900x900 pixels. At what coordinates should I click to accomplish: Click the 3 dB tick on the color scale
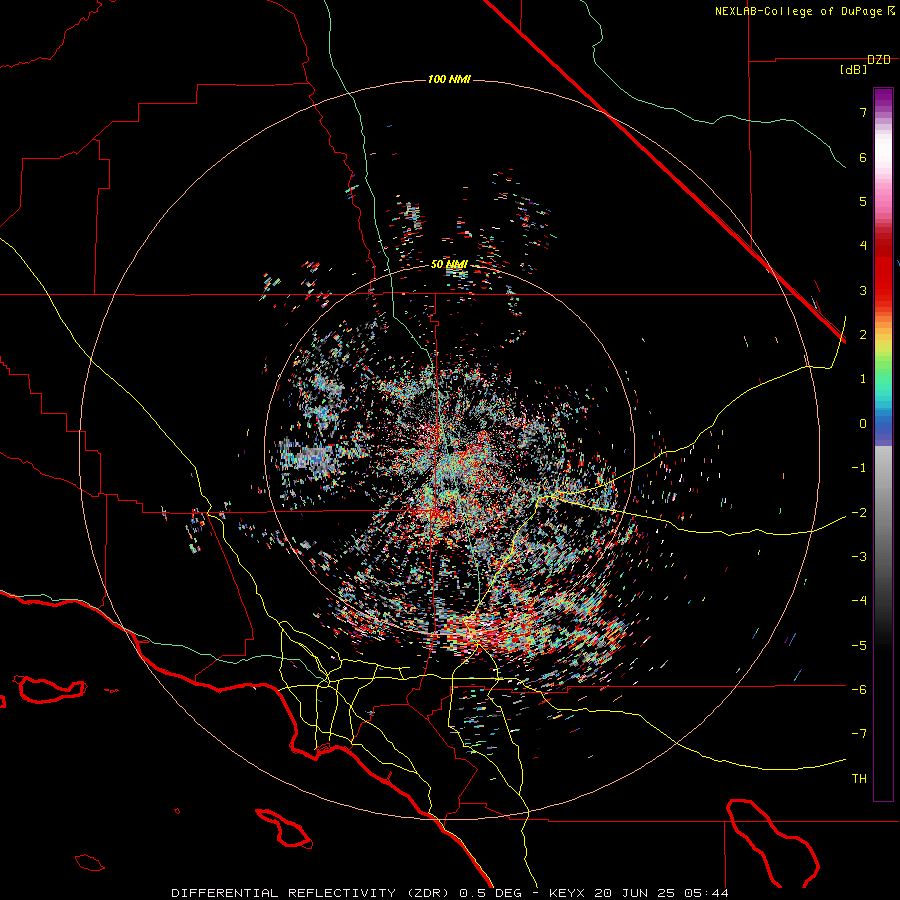click(x=863, y=290)
